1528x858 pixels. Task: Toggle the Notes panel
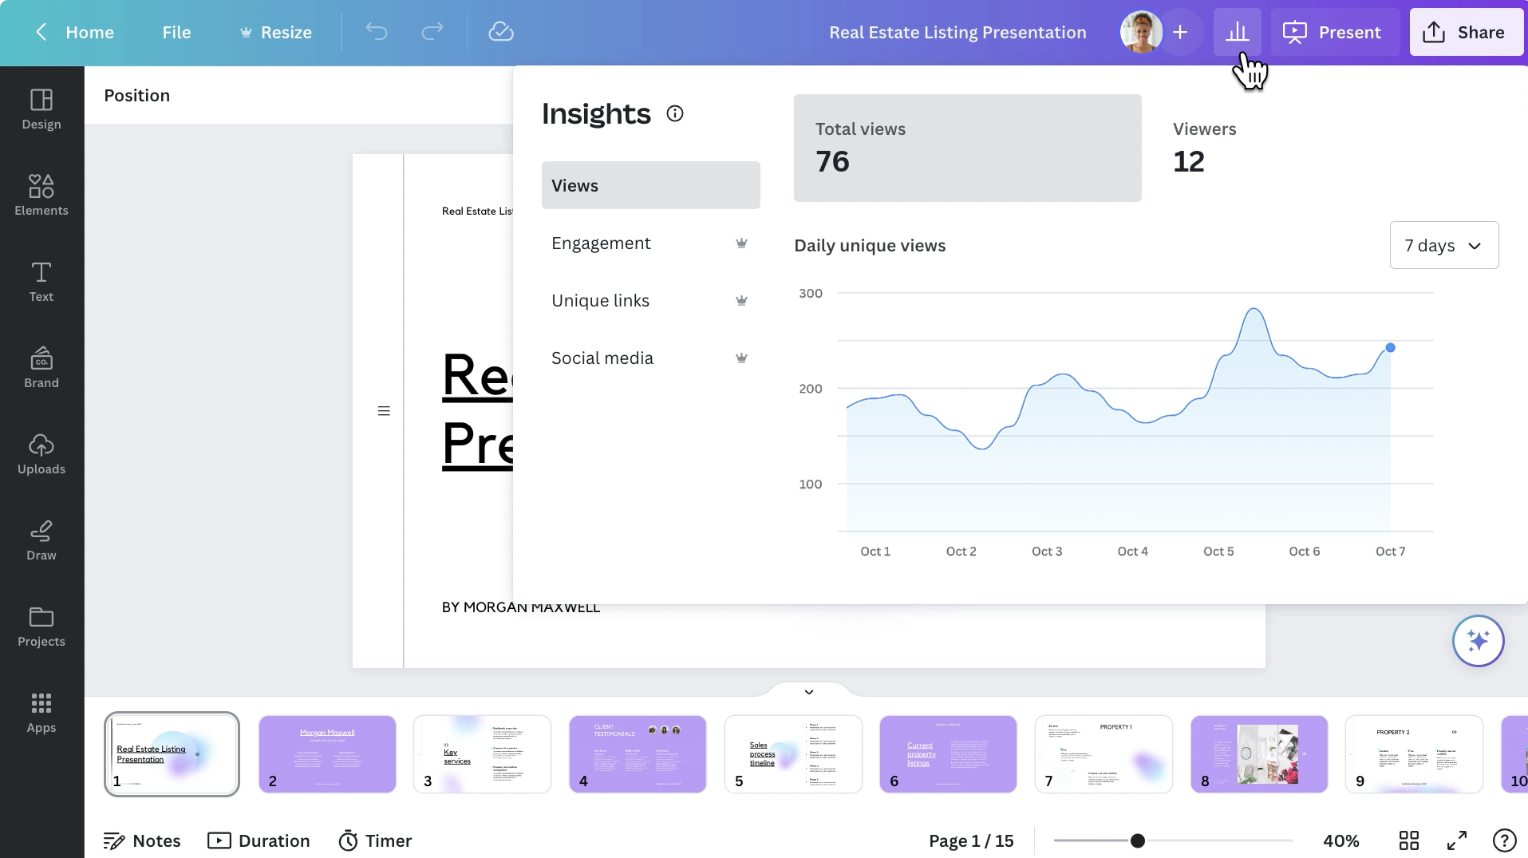pos(142,841)
